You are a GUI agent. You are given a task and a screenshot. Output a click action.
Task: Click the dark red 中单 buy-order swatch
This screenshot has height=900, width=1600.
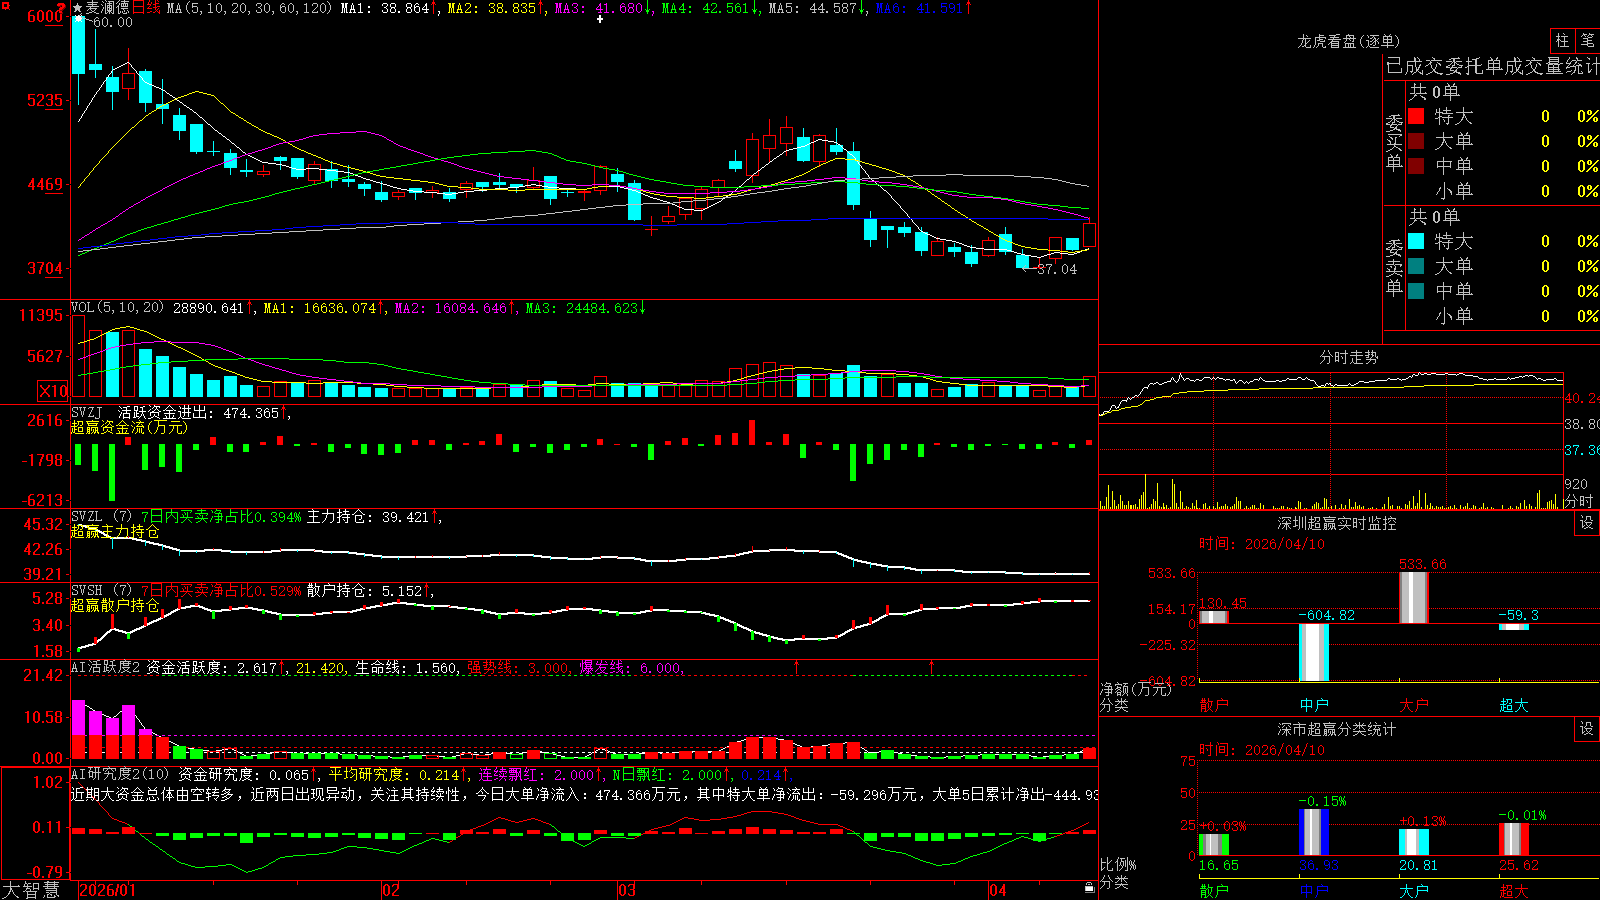pos(1416,166)
